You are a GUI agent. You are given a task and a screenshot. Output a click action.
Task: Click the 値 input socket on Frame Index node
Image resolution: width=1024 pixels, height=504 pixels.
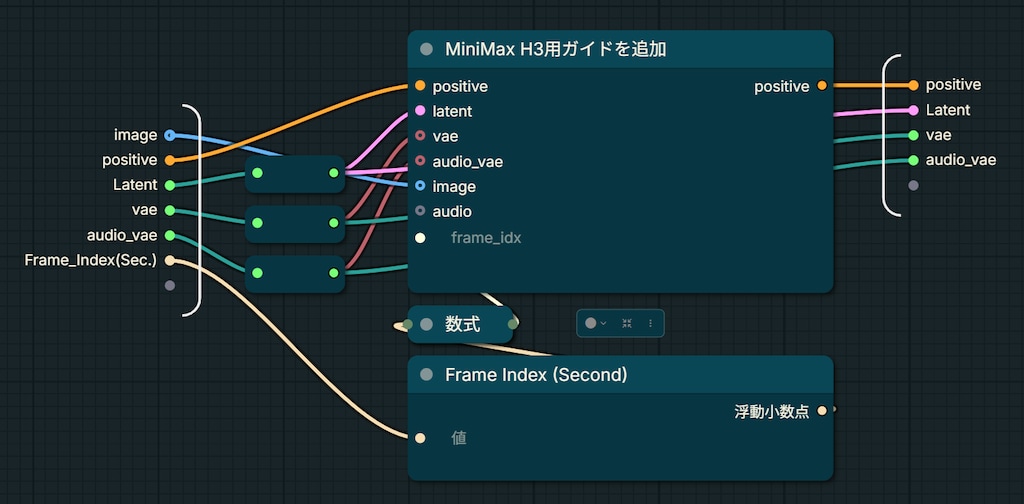420,438
